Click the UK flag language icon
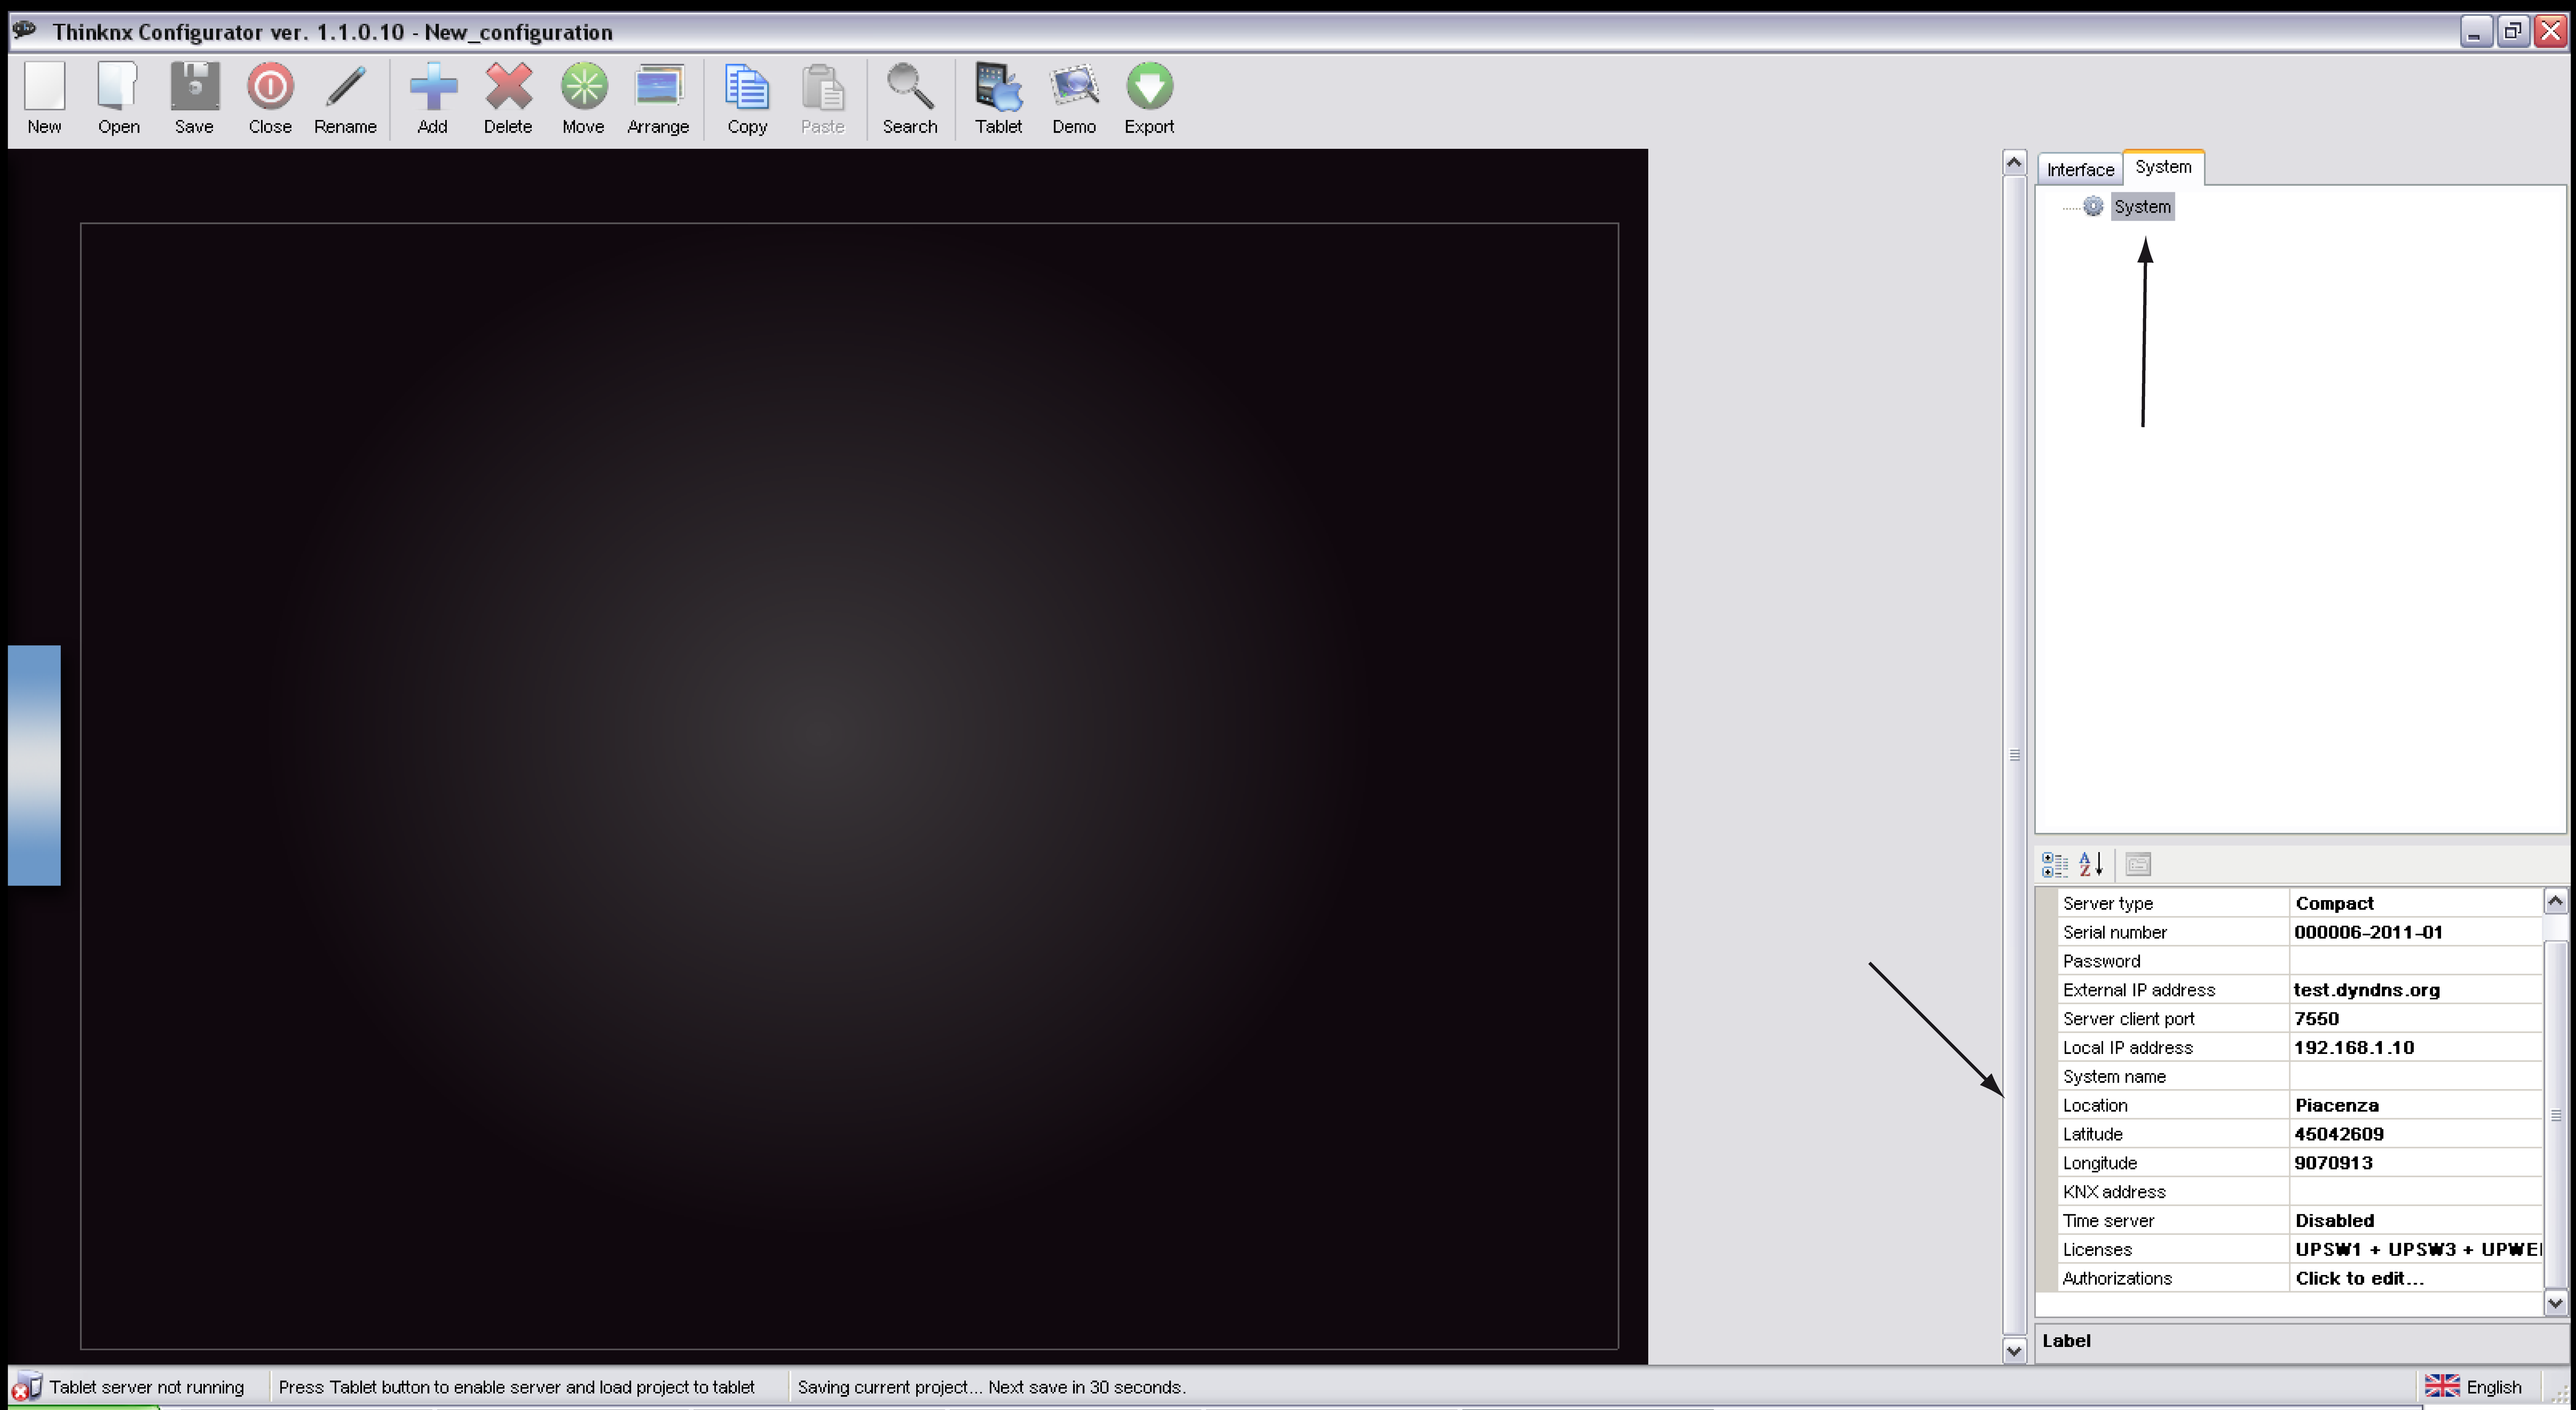 (2442, 1386)
